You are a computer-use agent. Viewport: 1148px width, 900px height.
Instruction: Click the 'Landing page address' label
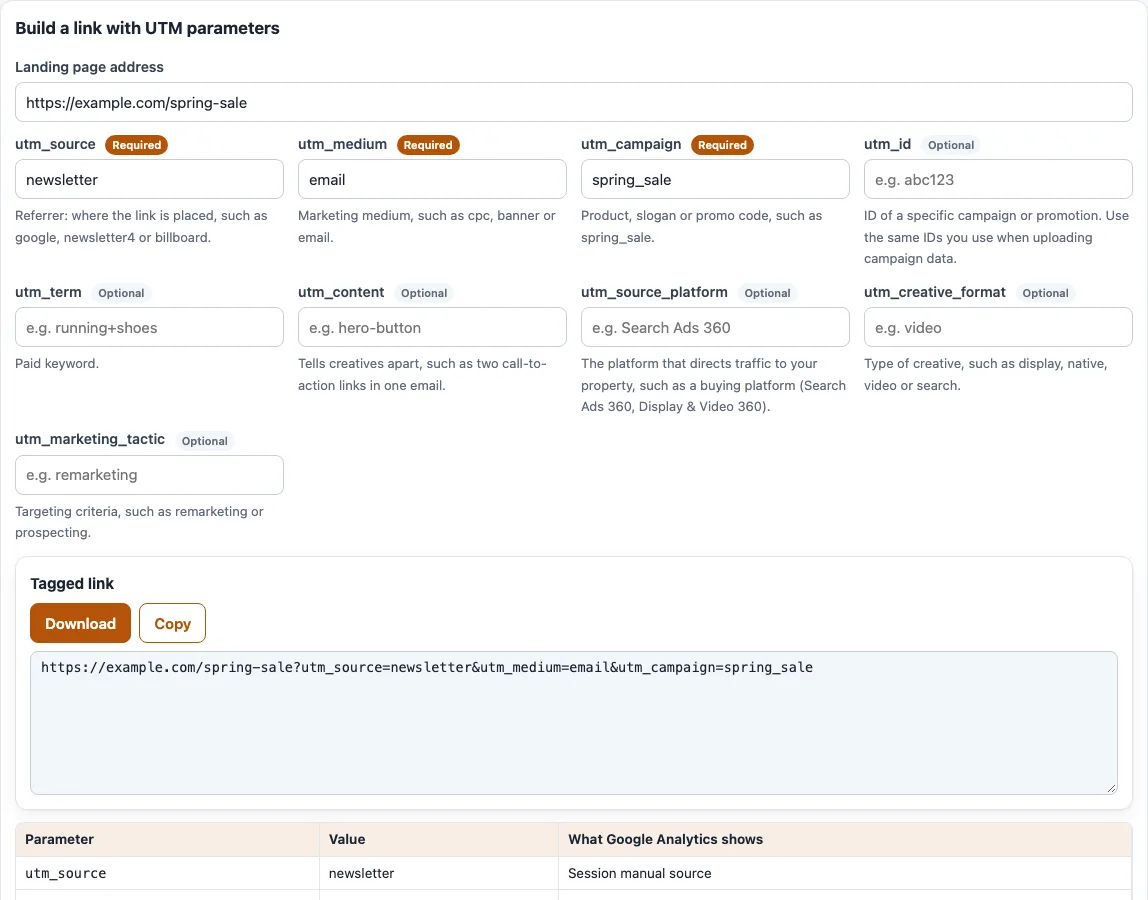click(x=89, y=67)
